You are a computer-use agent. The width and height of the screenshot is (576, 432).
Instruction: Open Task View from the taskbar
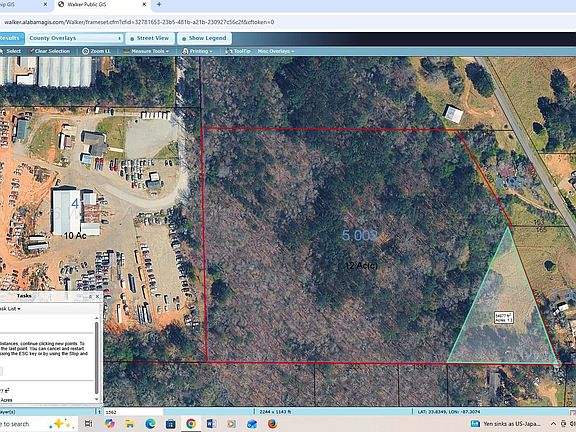pyautogui.click(x=88, y=424)
